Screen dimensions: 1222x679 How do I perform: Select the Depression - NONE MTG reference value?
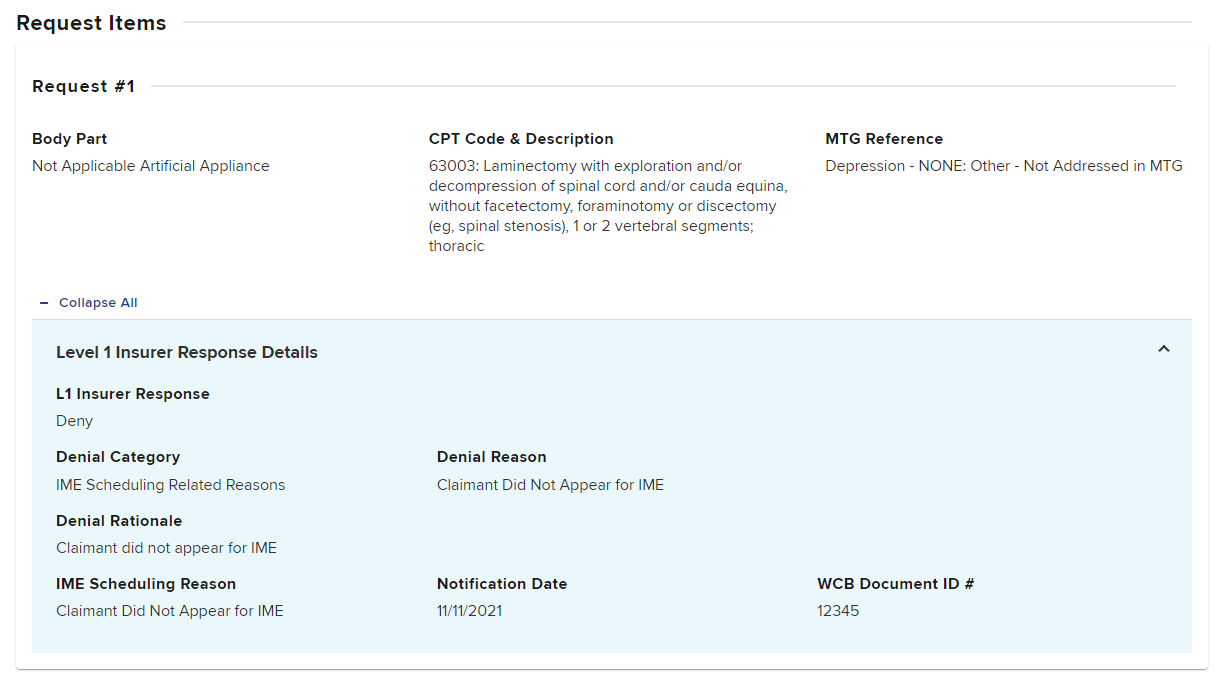1003,166
